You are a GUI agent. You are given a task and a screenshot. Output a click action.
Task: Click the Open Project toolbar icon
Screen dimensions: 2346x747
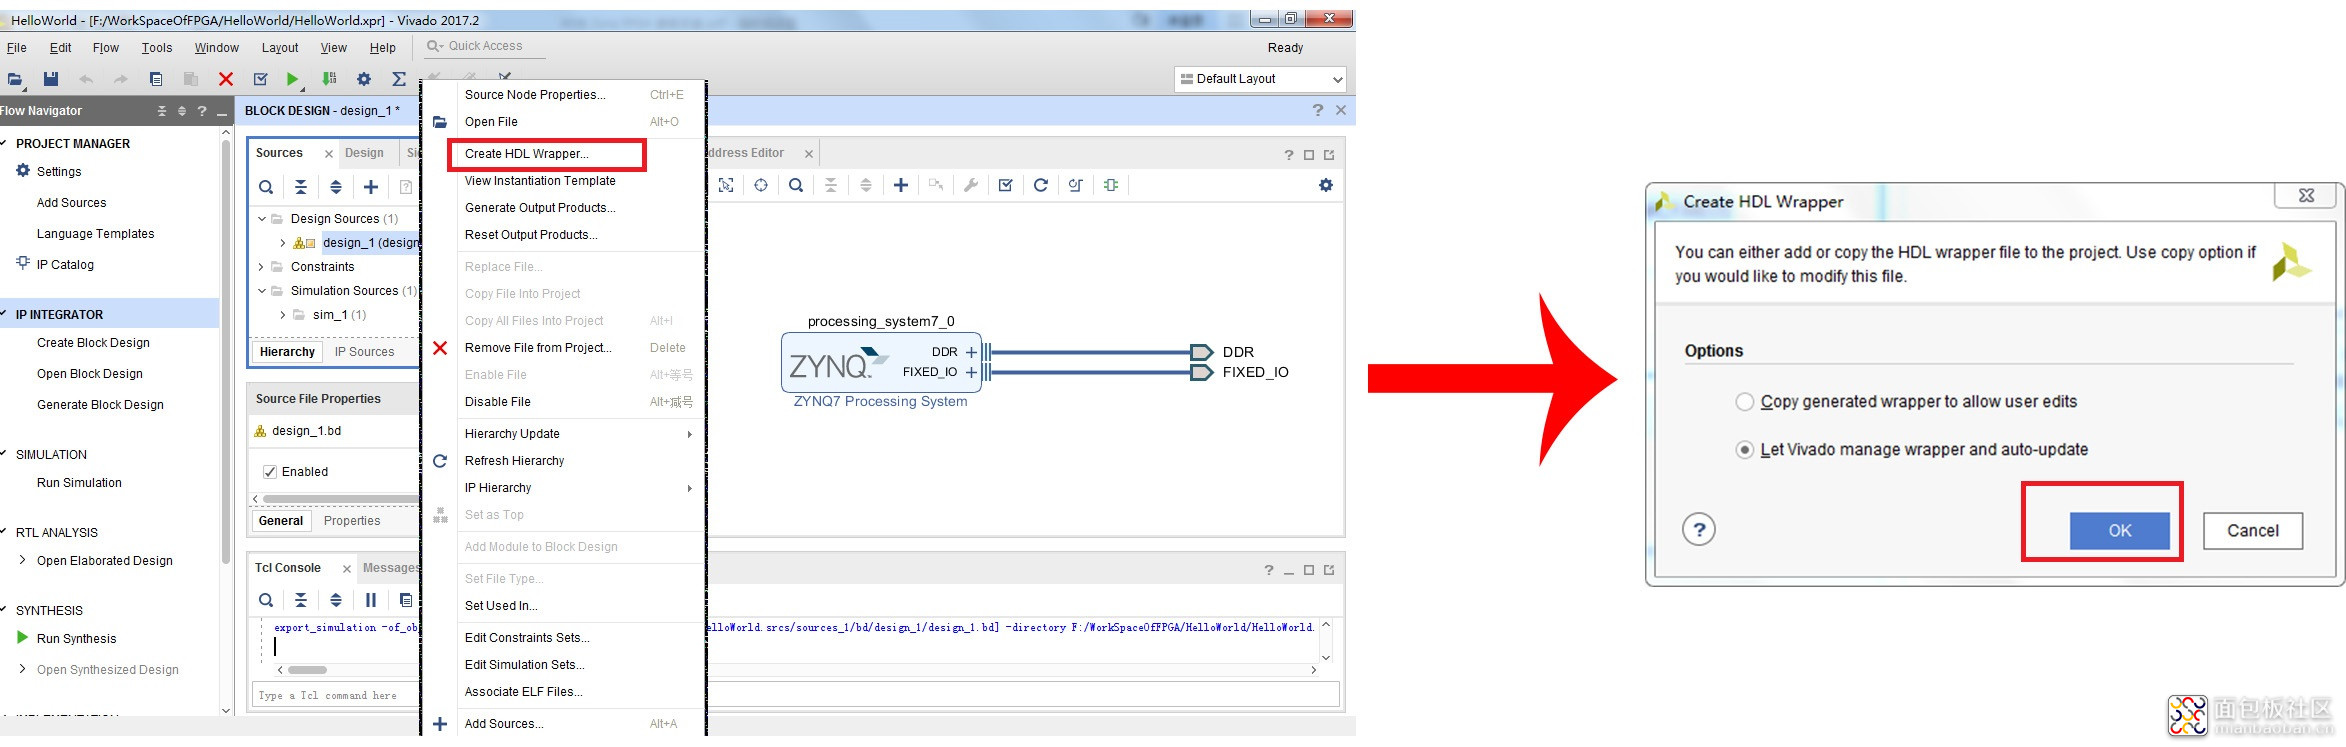point(15,79)
